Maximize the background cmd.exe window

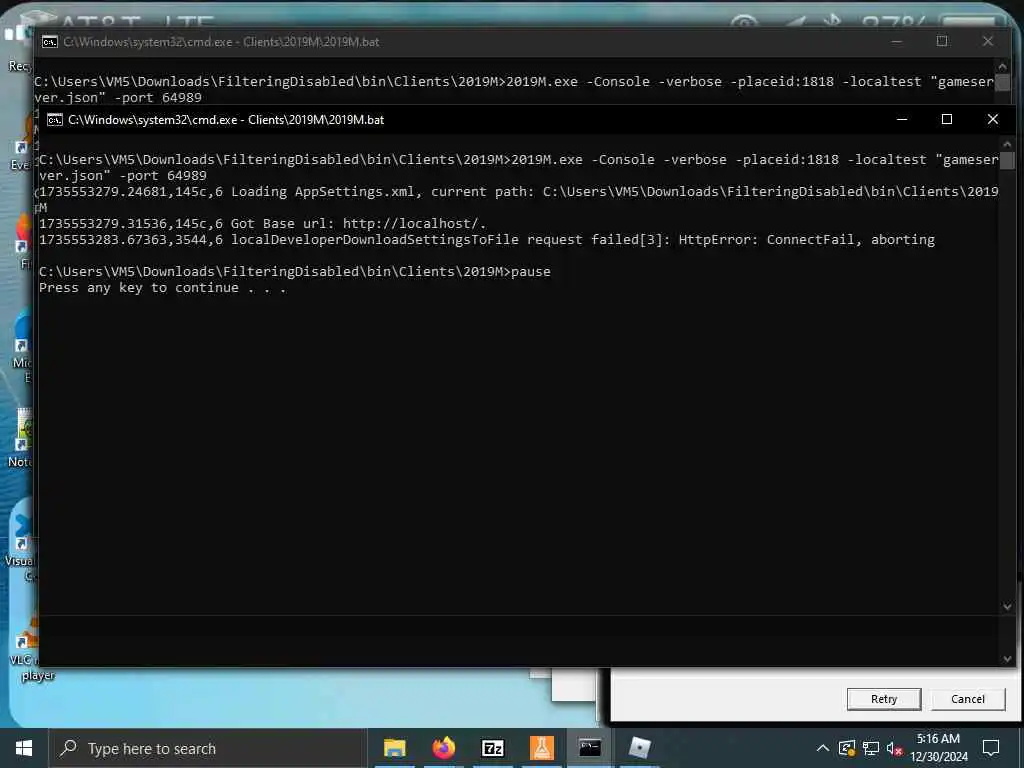click(942, 41)
